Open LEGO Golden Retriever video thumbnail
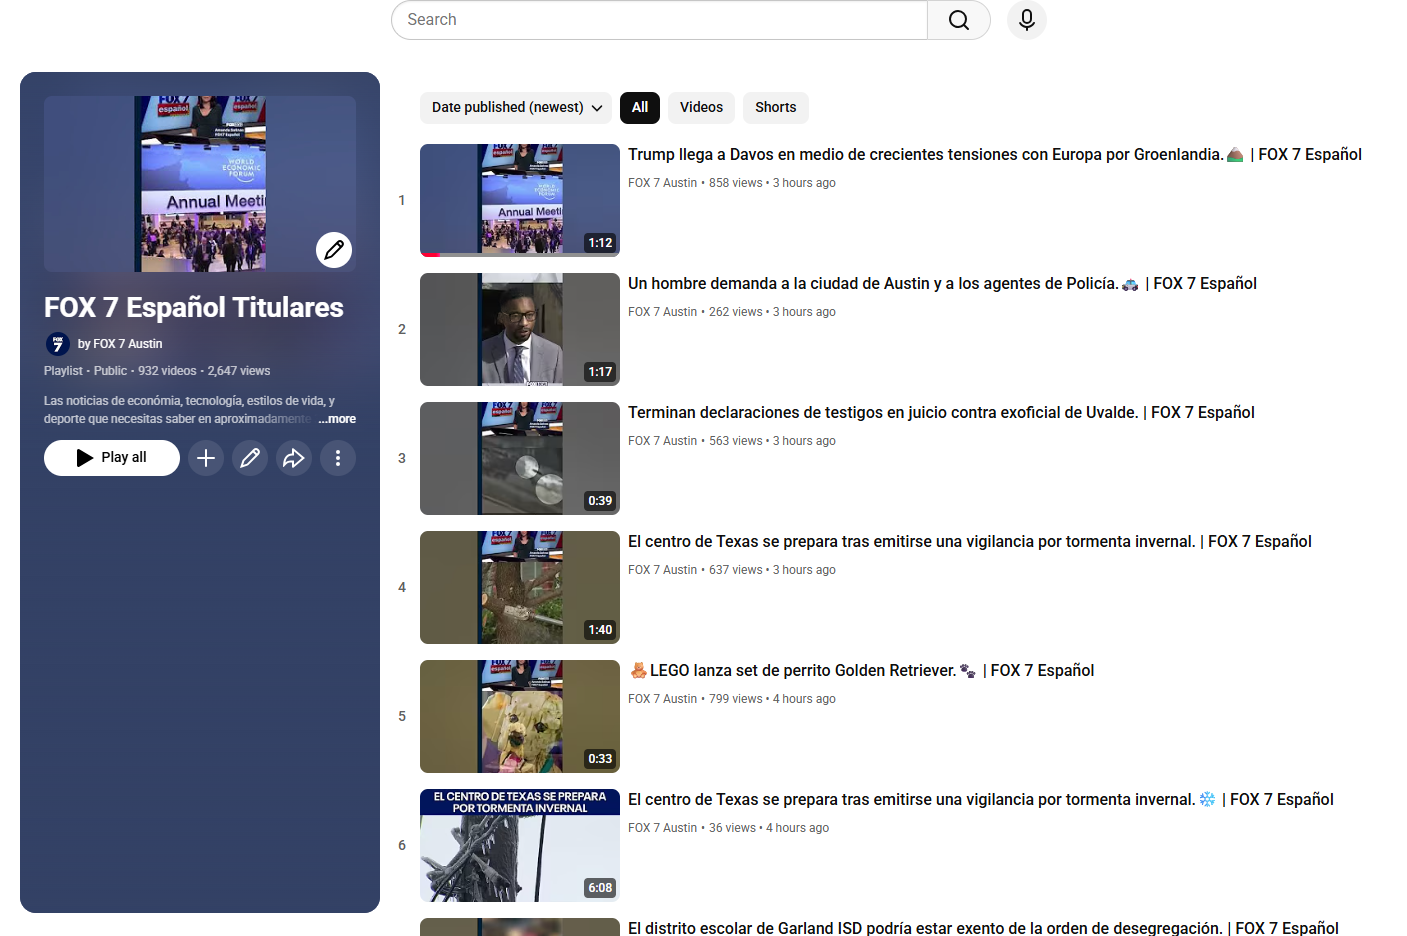The image size is (1407, 936). [x=520, y=716]
